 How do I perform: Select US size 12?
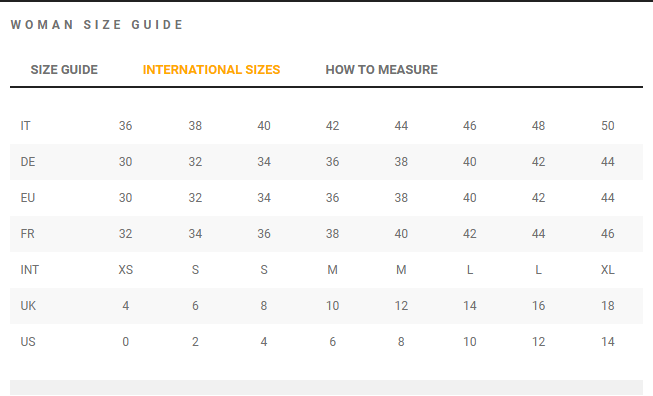[x=538, y=342]
